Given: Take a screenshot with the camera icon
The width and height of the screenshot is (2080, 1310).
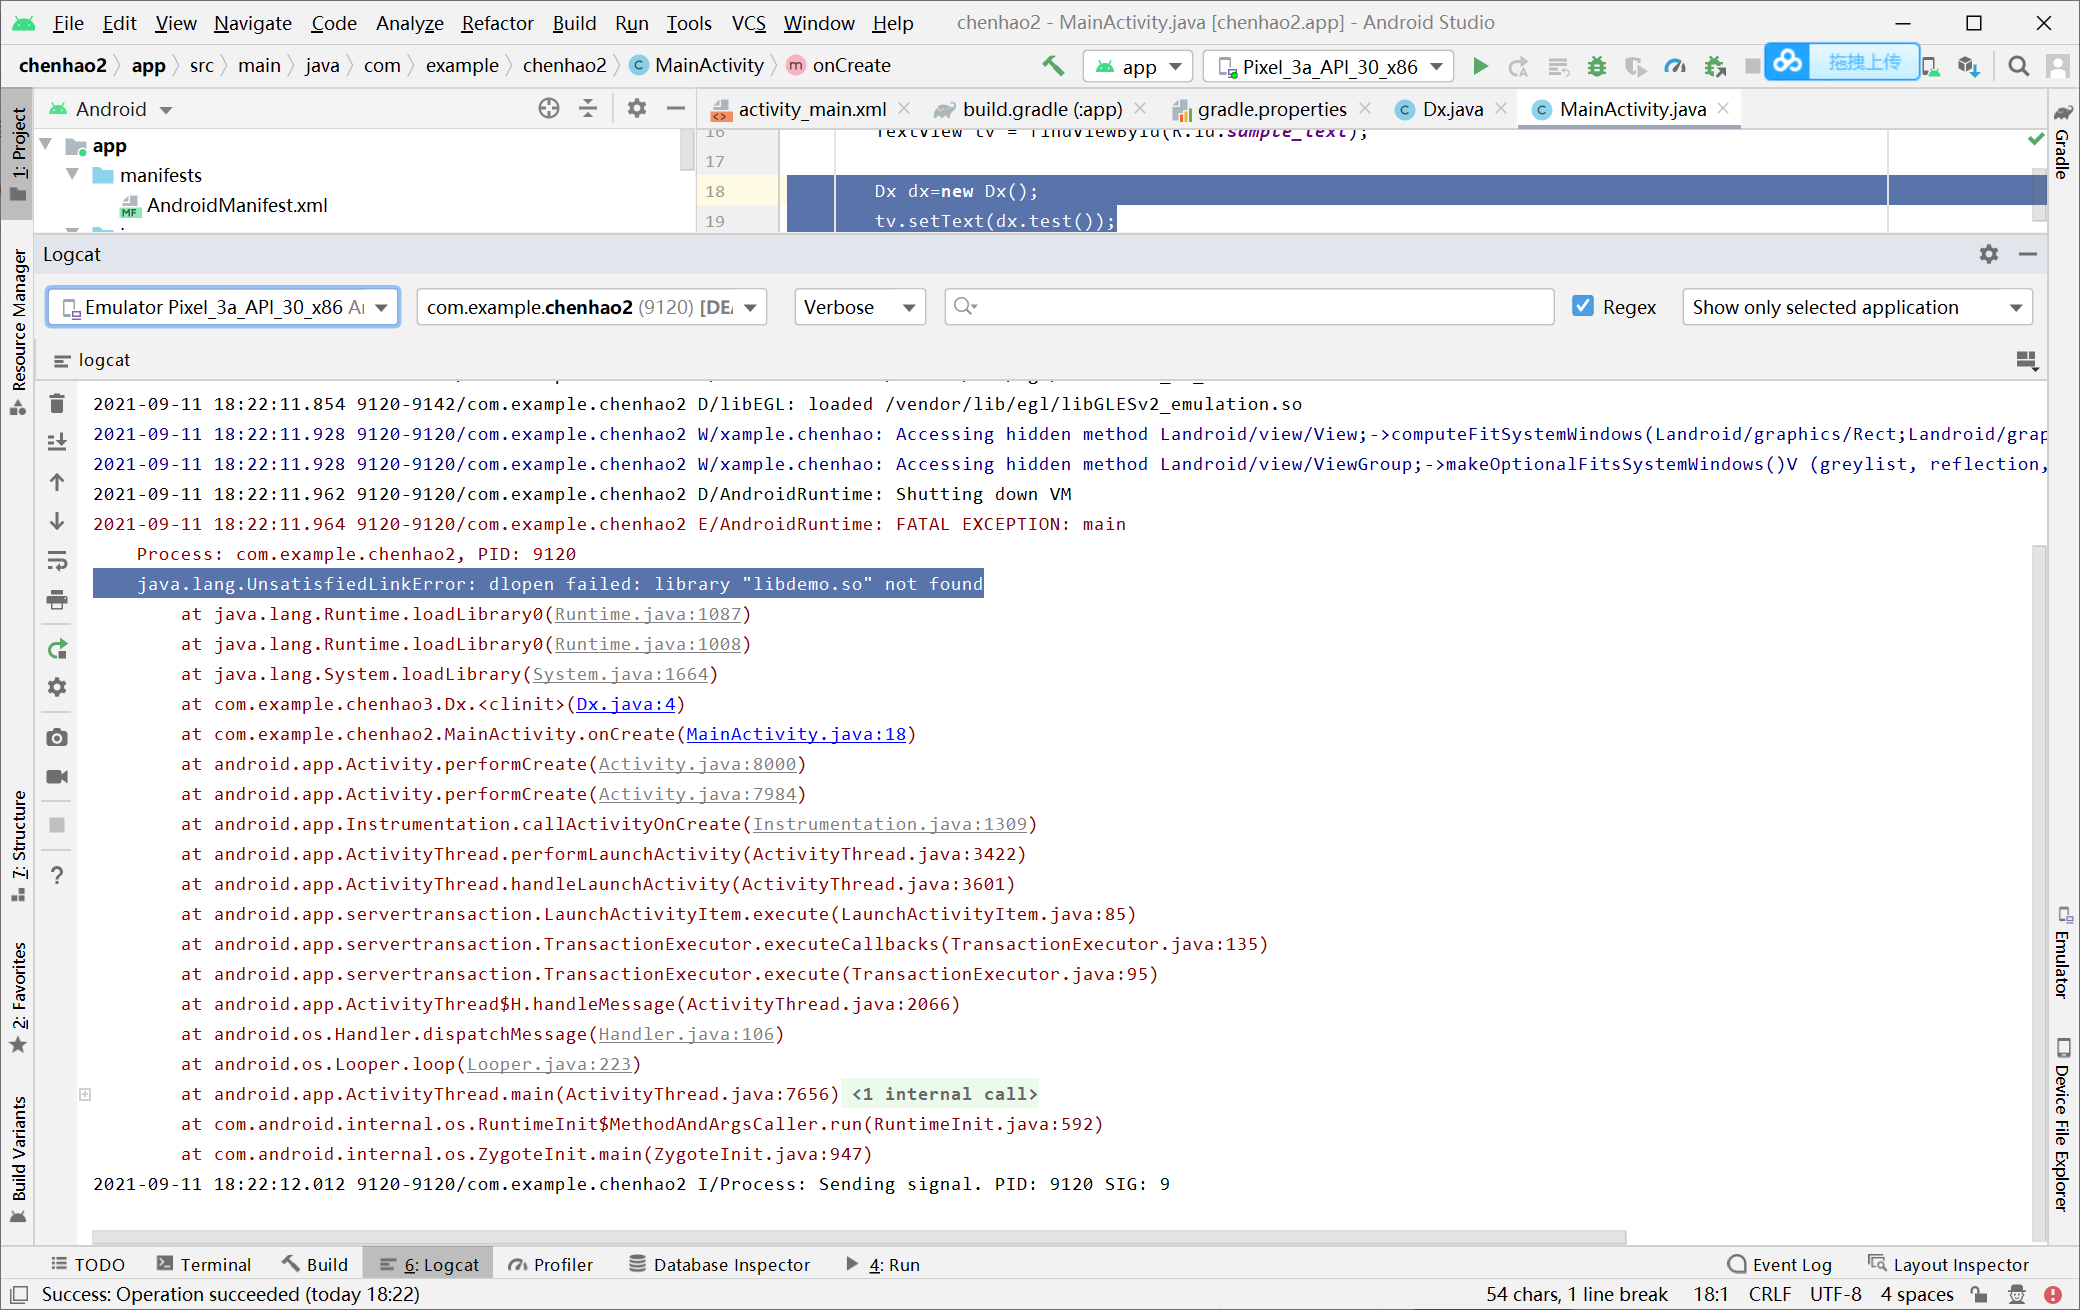Looking at the screenshot, I should tap(57, 737).
